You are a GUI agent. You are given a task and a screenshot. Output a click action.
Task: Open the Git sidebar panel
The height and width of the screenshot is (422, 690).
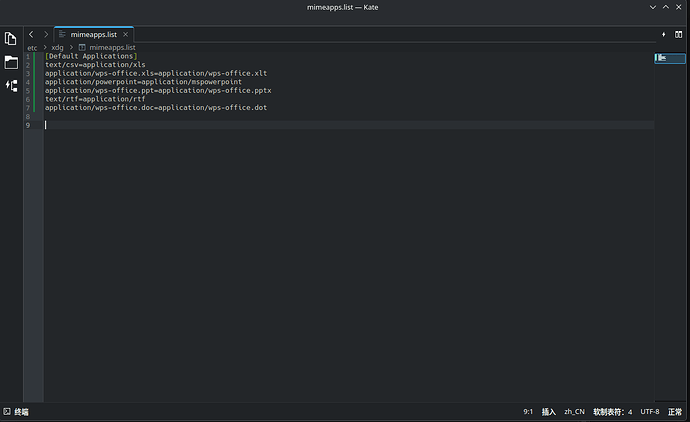(11, 85)
